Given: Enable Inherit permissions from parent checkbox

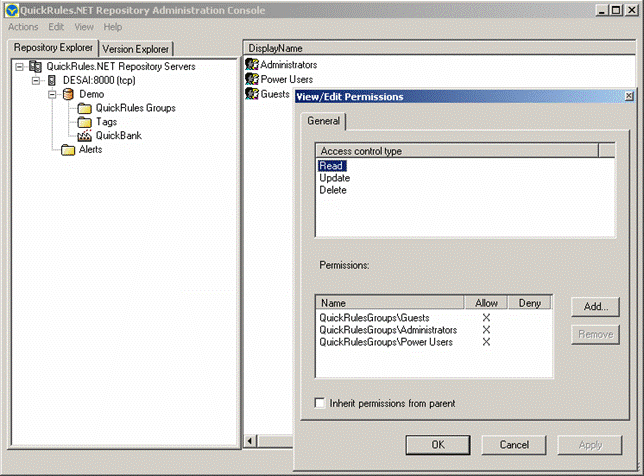Looking at the screenshot, I should [x=320, y=403].
